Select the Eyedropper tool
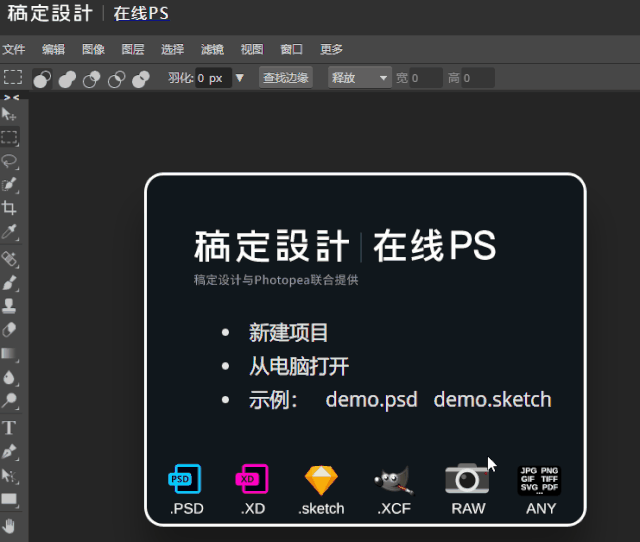This screenshot has height=542, width=640. (10, 232)
